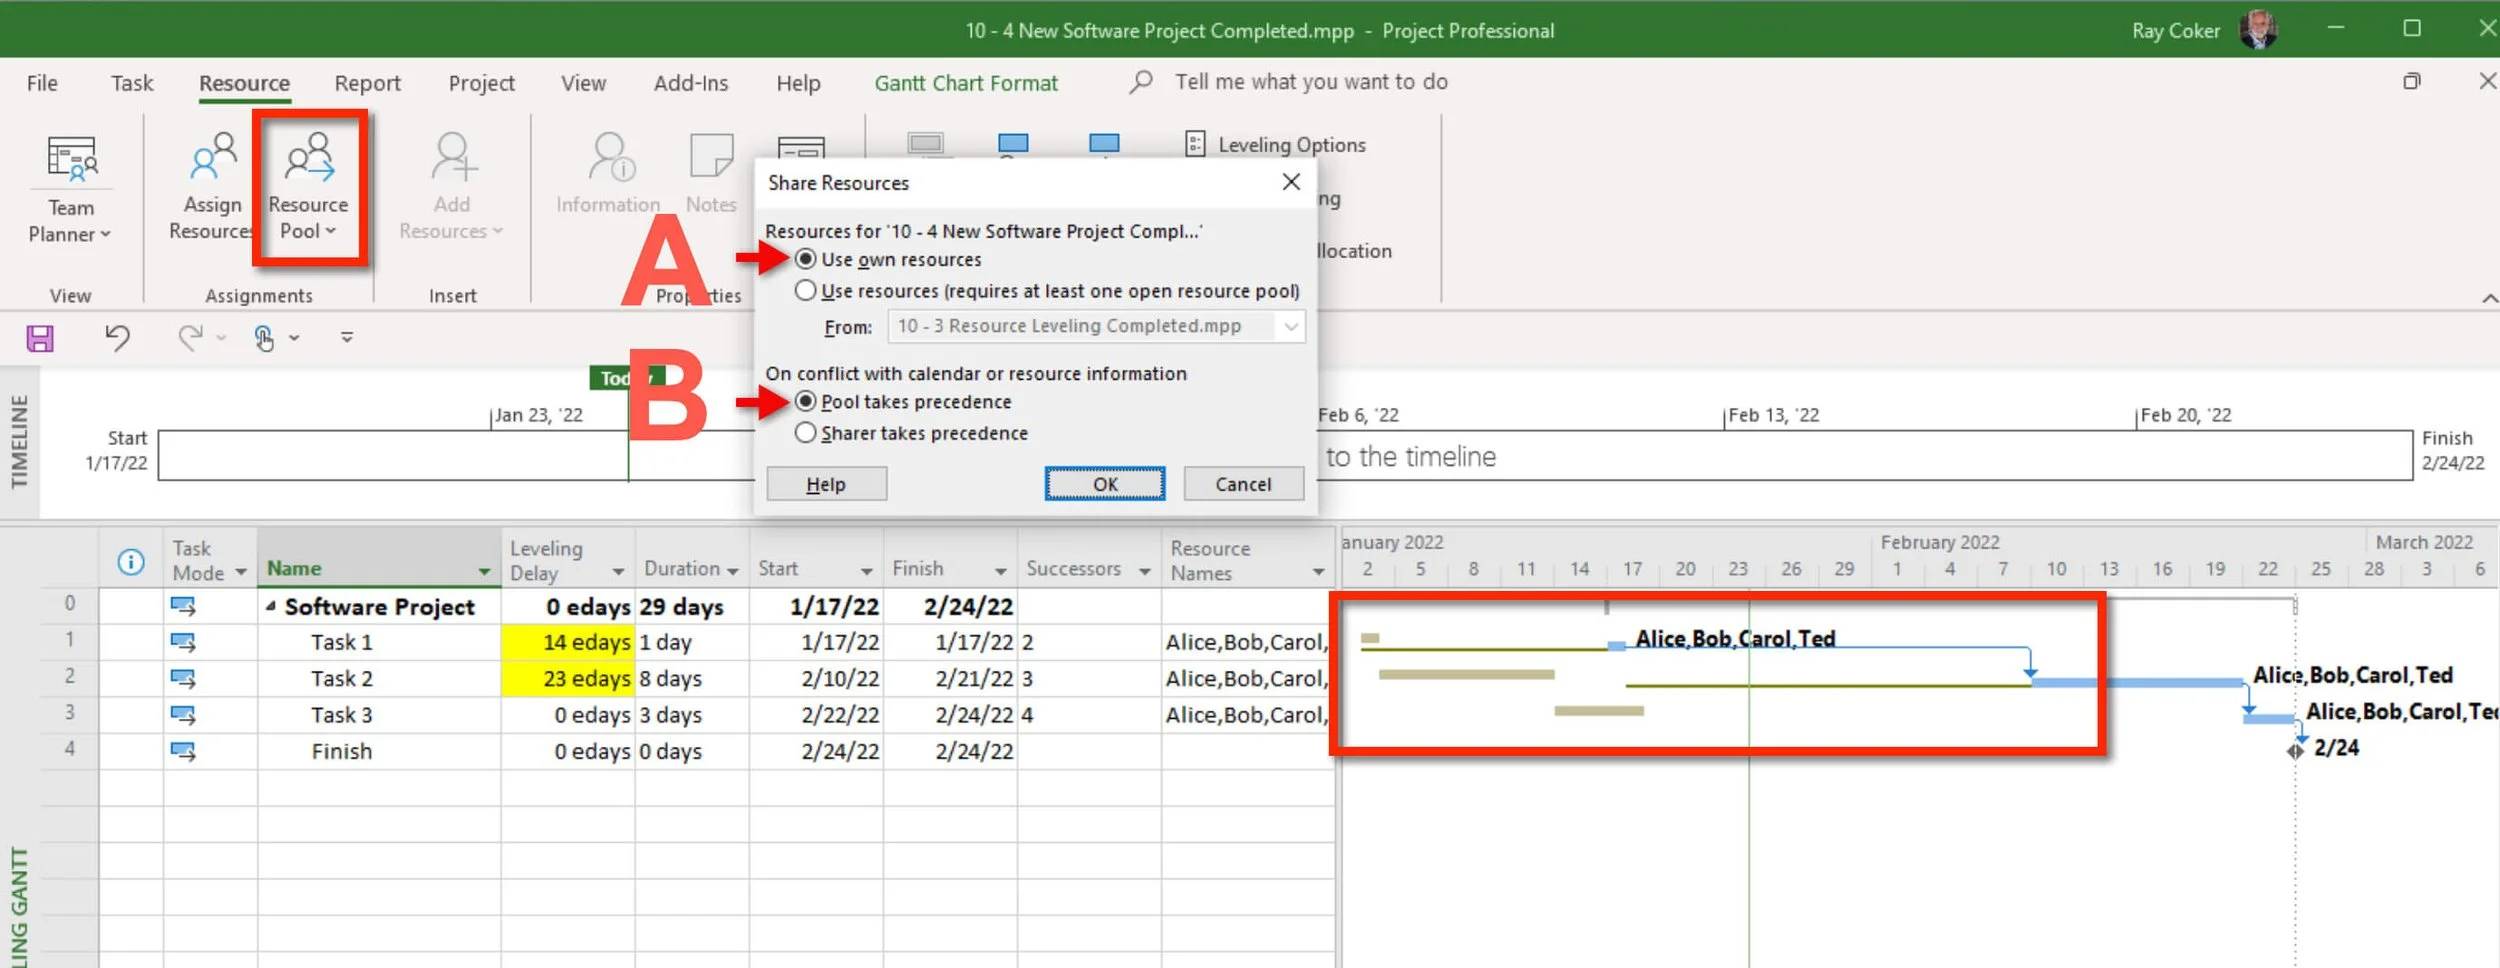Click Task 1 duration cell '1 day'
This screenshot has height=968, width=2500.
pos(691,642)
